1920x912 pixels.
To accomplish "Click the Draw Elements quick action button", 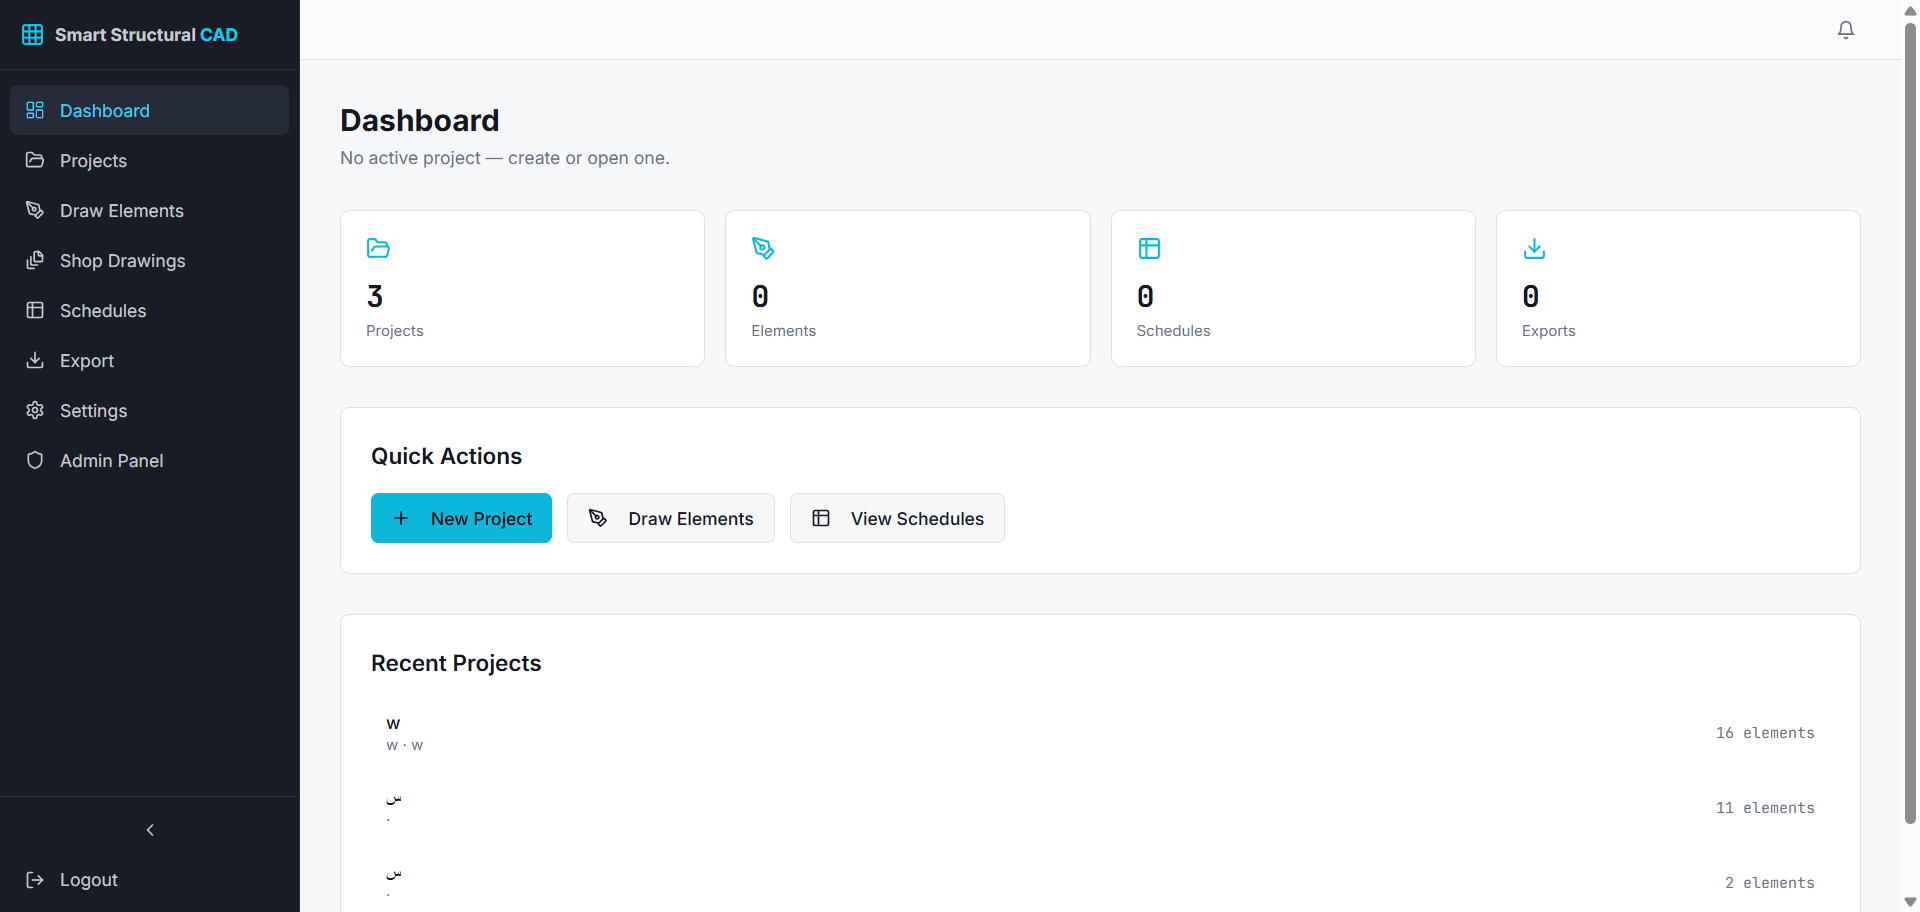I will tap(671, 518).
